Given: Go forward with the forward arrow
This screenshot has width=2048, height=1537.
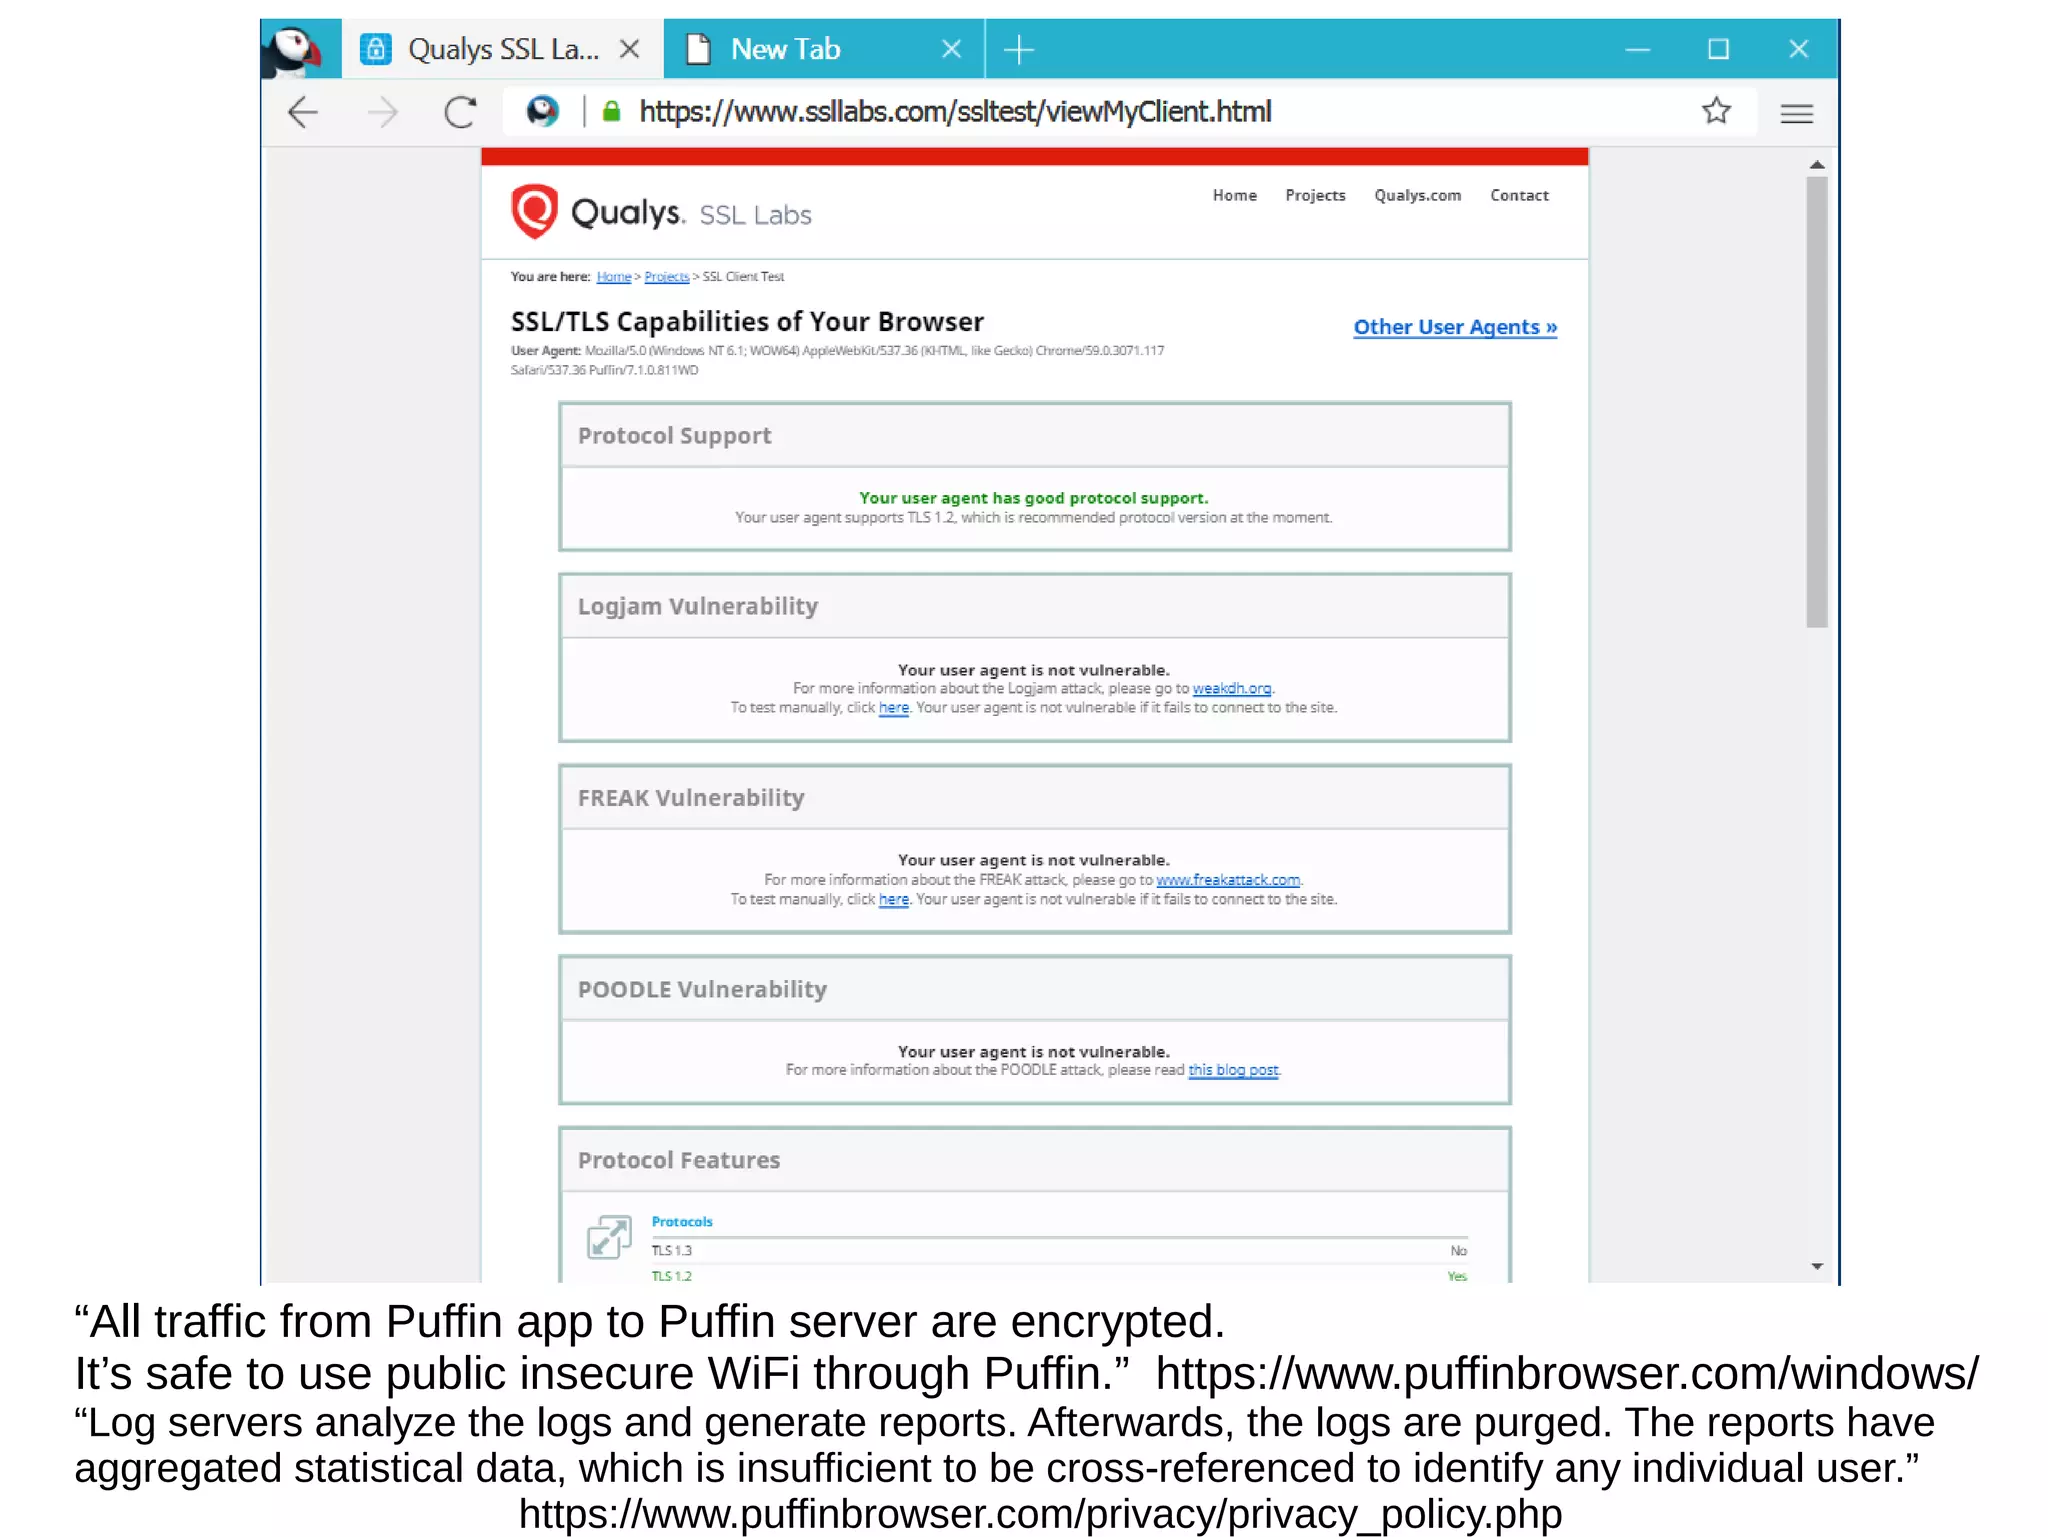Looking at the screenshot, I should click(382, 112).
